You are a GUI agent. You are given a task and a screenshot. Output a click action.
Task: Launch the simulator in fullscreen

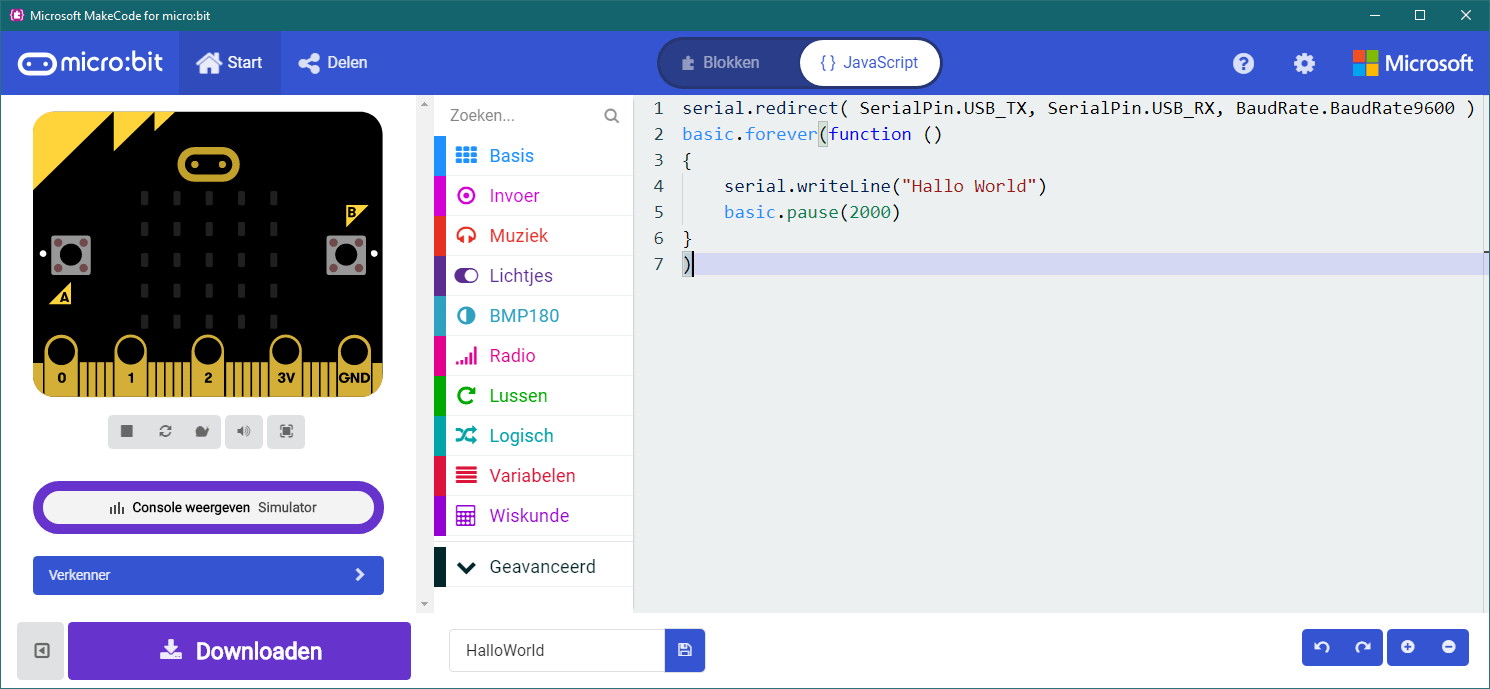pyautogui.click(x=286, y=431)
